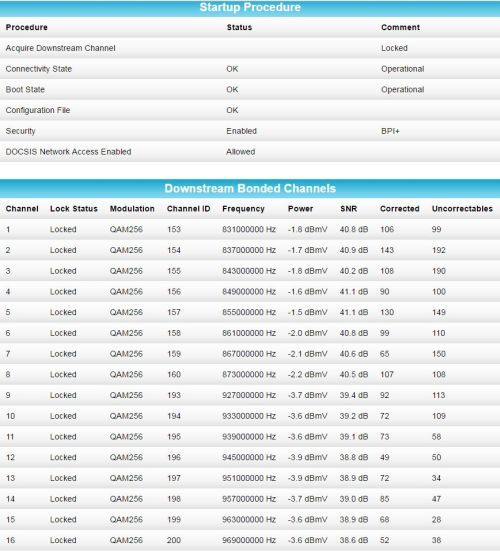Select the DOCSIS Network Access Enabled label
Viewport: 500px width, 554px height.
coord(68,152)
